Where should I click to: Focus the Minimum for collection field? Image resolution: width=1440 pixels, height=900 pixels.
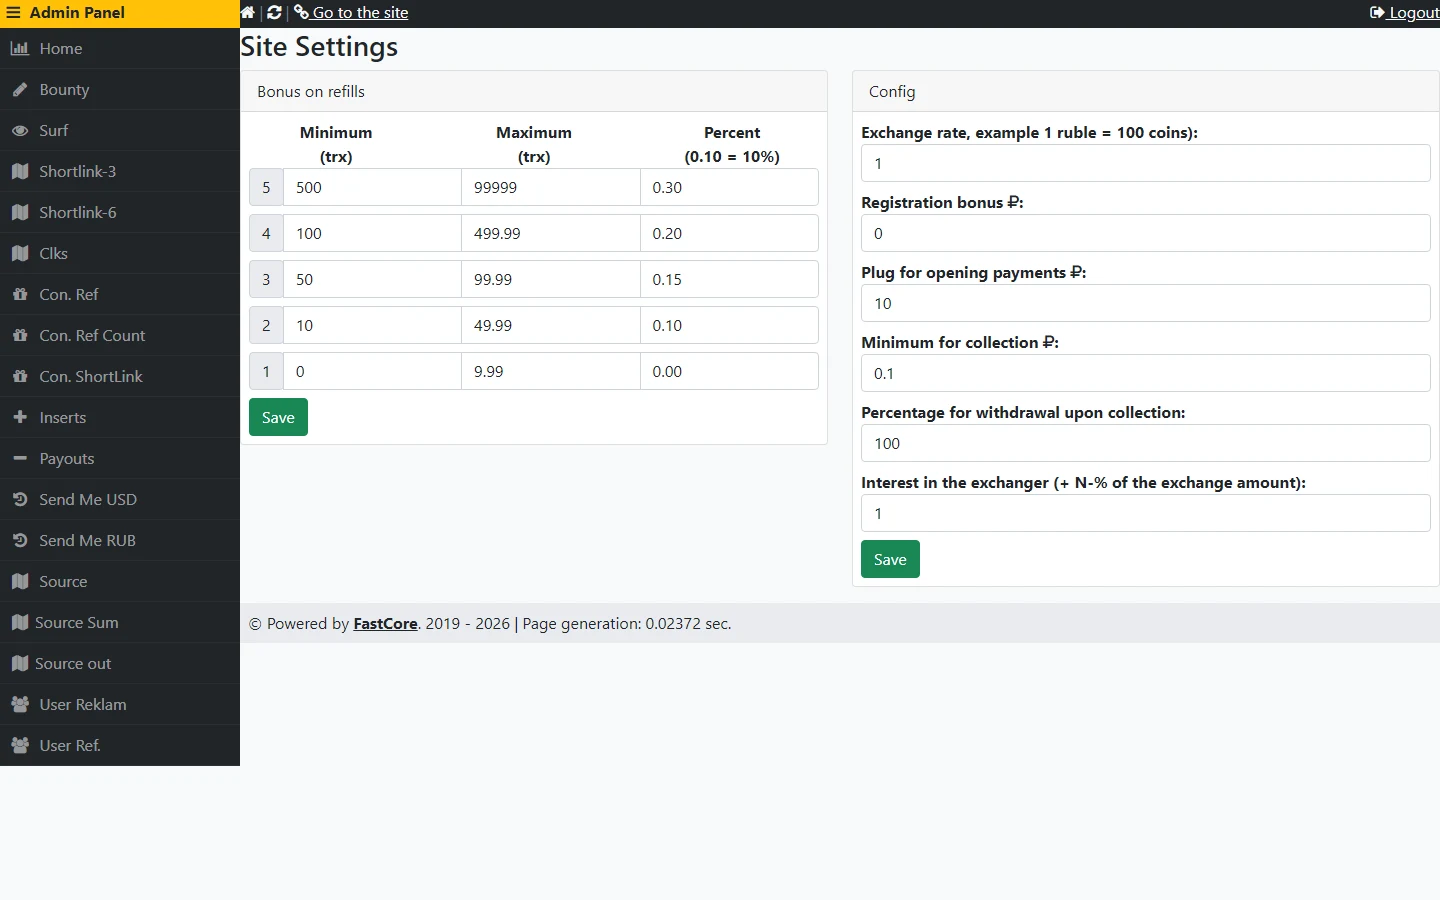pyautogui.click(x=1146, y=373)
